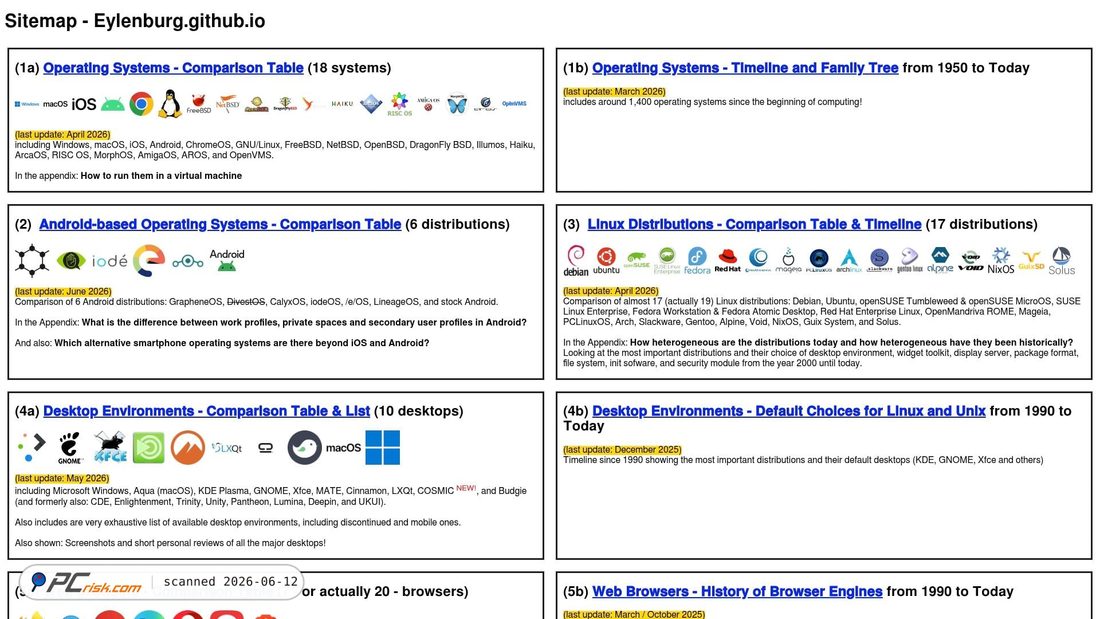The height and width of the screenshot is (619, 1100).
Task: Click 'Which alternative smartphone operating systems' sentence
Action: [x=242, y=343]
